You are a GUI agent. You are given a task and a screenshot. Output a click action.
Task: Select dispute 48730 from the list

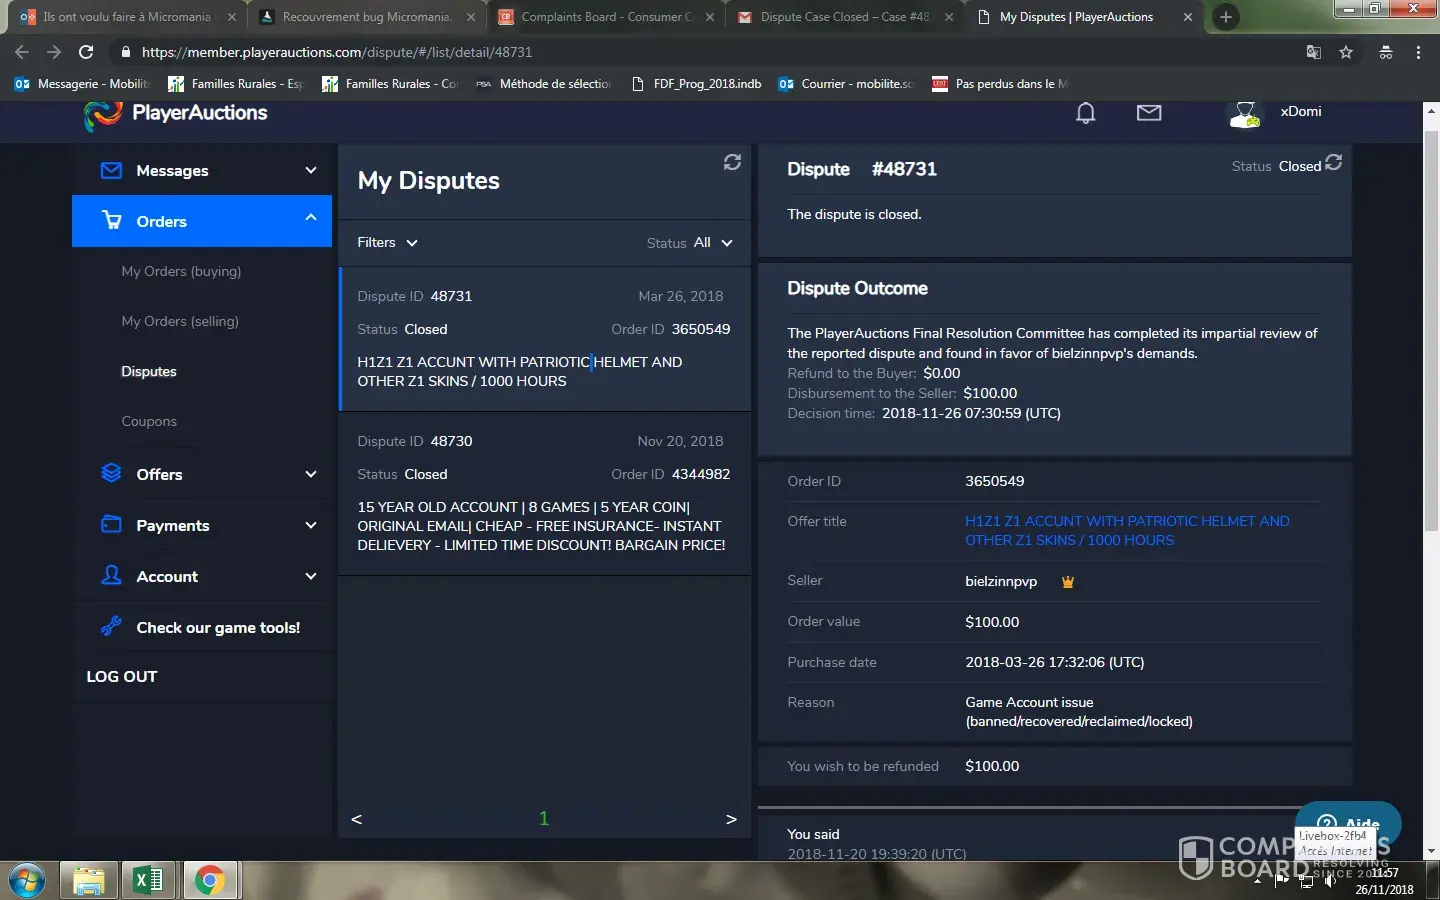coord(544,493)
